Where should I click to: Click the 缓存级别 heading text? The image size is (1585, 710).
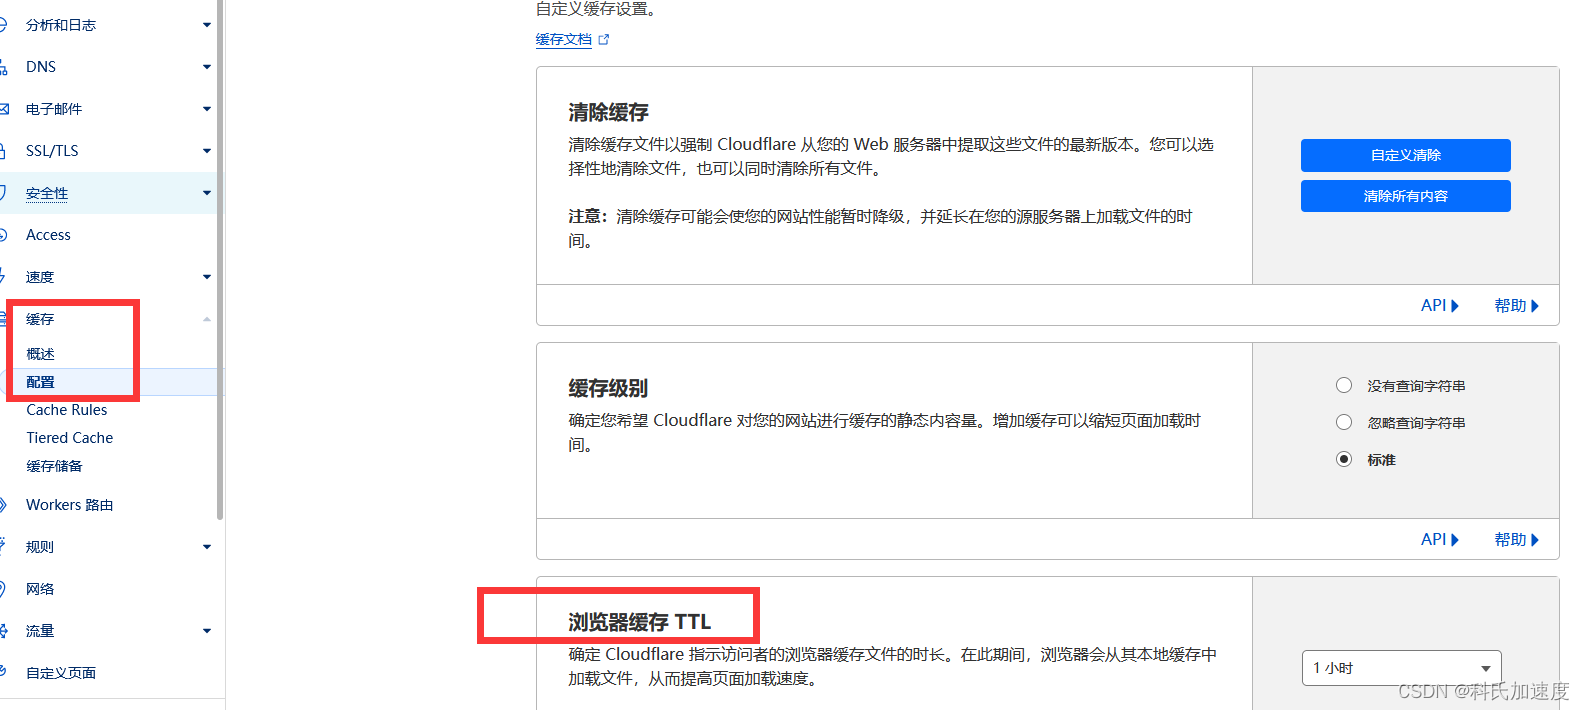pyautogui.click(x=609, y=388)
